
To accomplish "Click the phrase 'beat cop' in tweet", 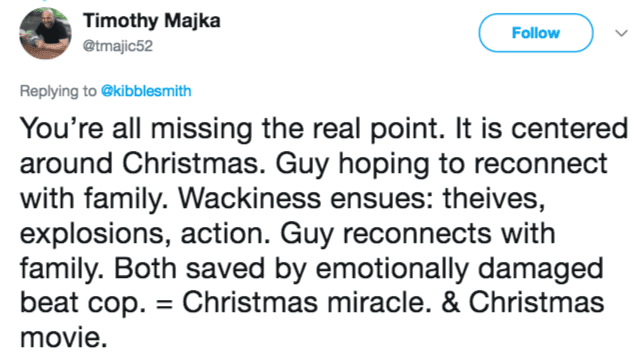I will [83, 303].
